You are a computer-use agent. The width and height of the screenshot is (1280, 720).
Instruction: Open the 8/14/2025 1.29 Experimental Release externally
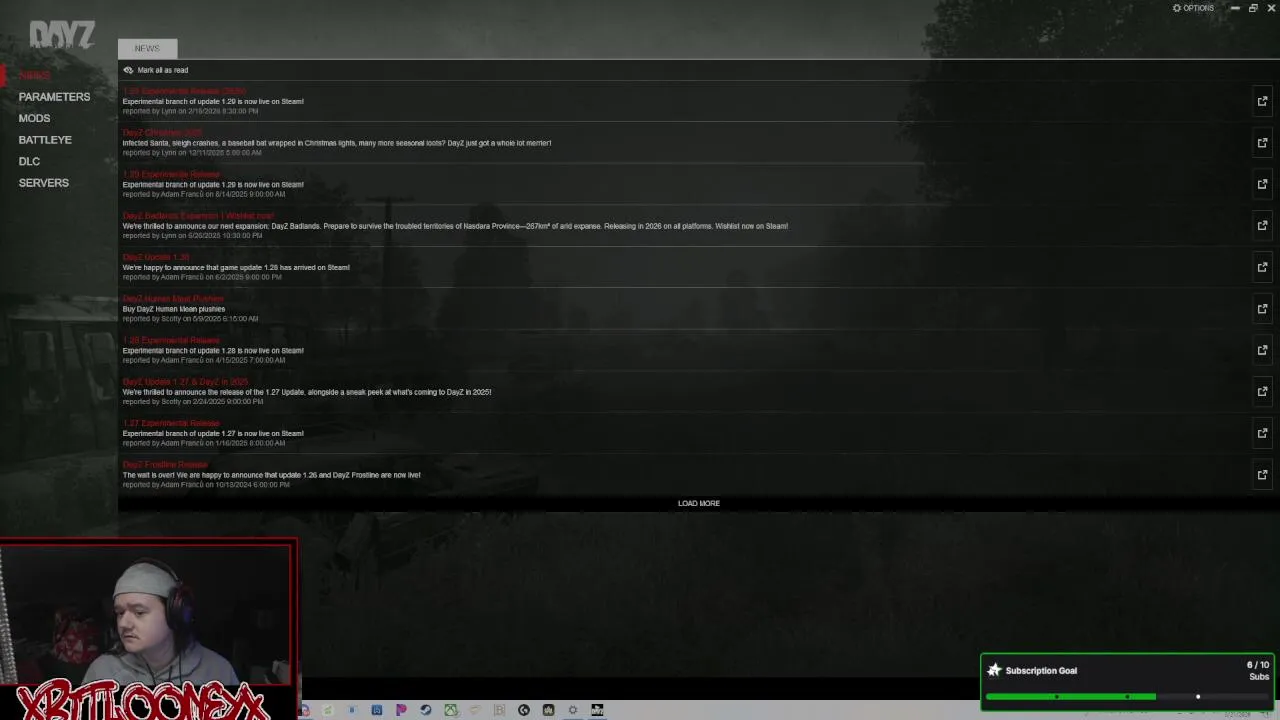tap(1262, 184)
